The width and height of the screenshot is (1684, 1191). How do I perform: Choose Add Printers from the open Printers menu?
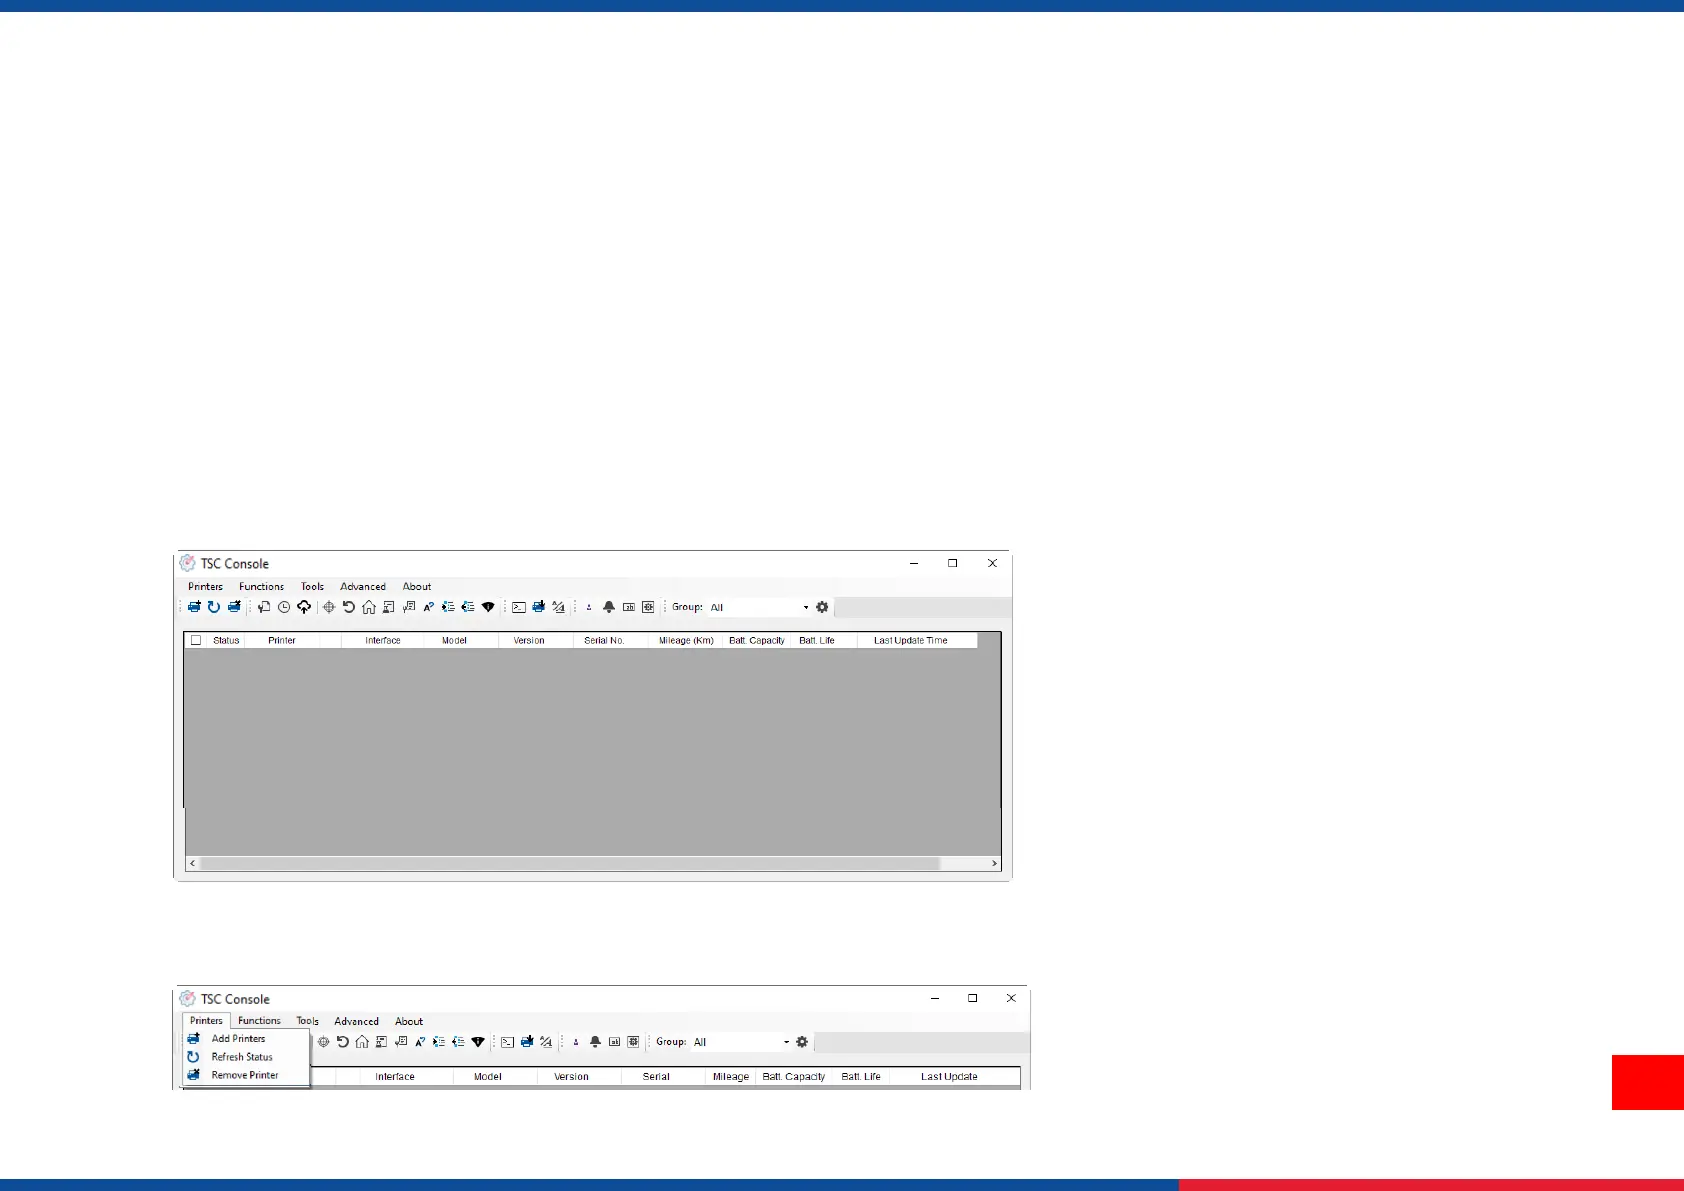click(x=246, y=1039)
